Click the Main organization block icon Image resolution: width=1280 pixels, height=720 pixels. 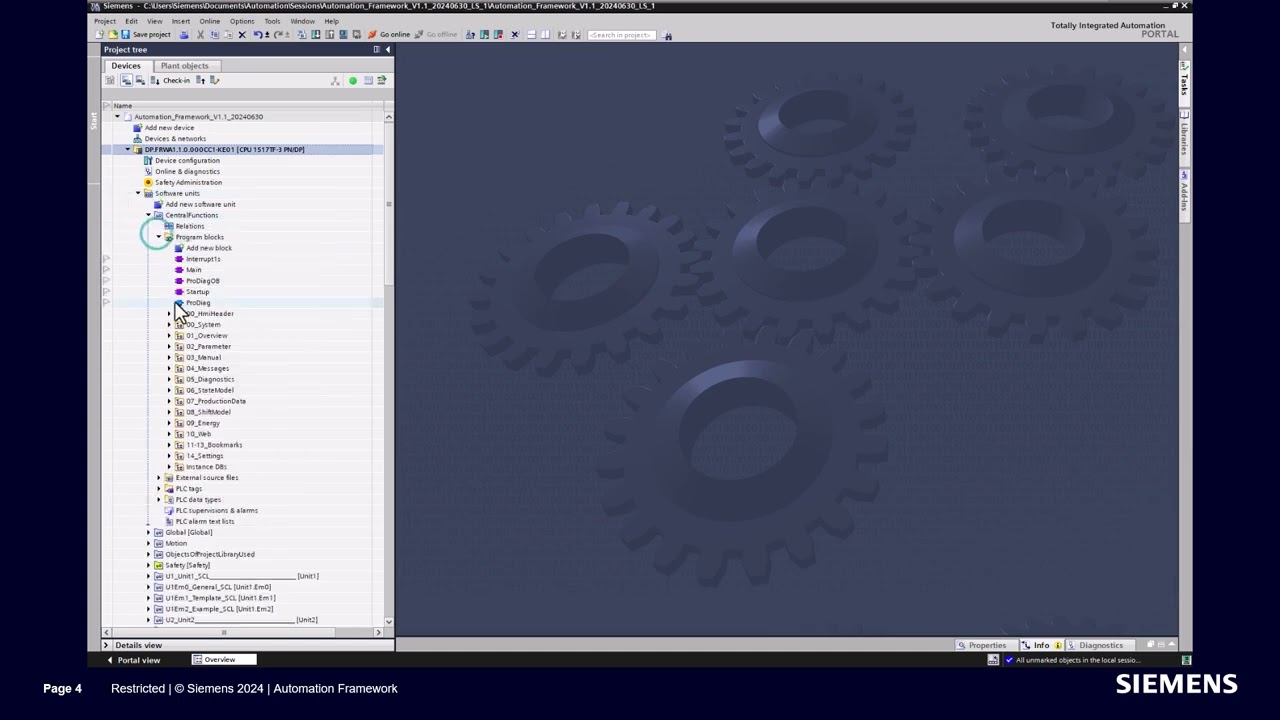click(179, 270)
